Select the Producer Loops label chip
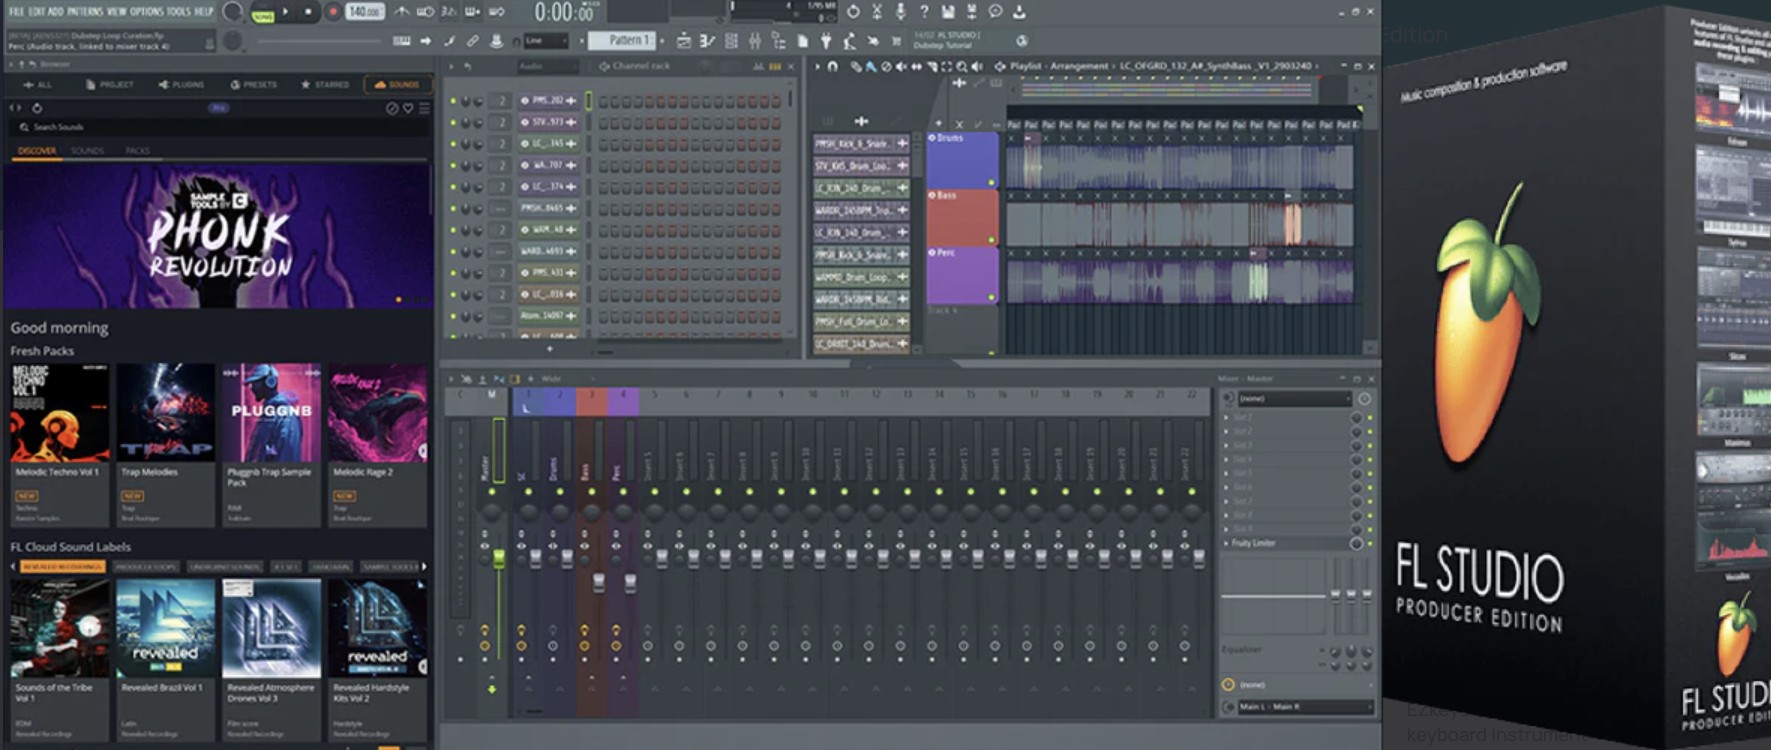The height and width of the screenshot is (750, 1771). (145, 567)
